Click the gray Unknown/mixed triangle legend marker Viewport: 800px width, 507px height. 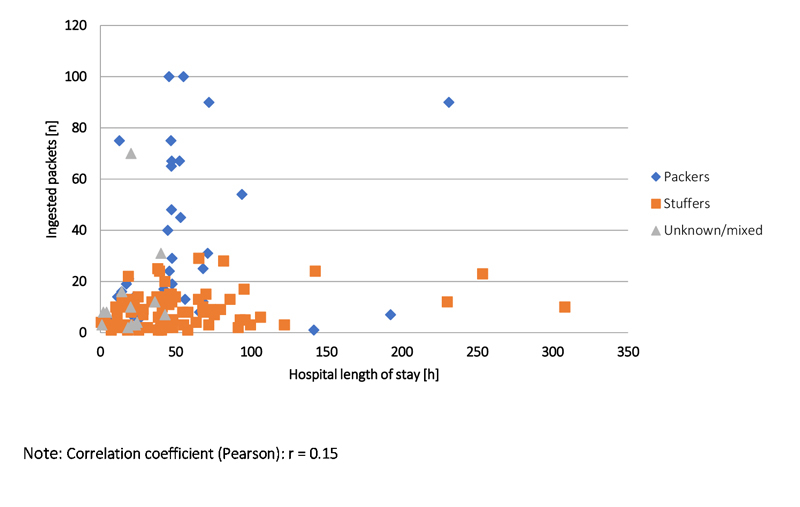tap(656, 230)
